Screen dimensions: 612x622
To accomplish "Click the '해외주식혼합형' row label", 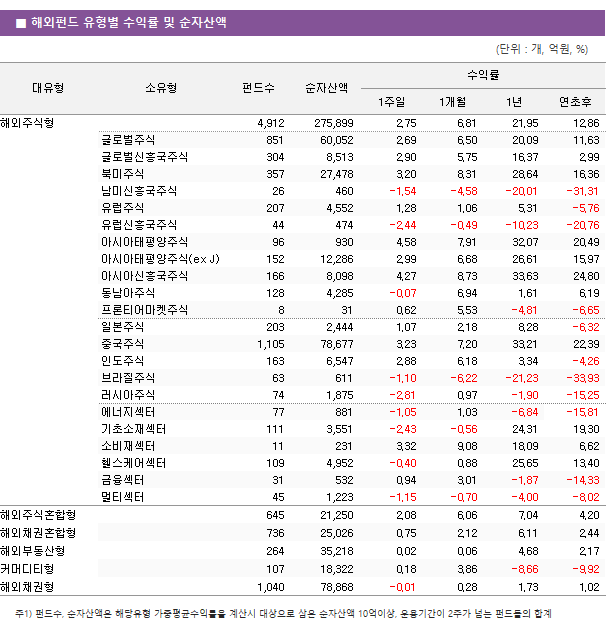I will (x=38, y=515).
